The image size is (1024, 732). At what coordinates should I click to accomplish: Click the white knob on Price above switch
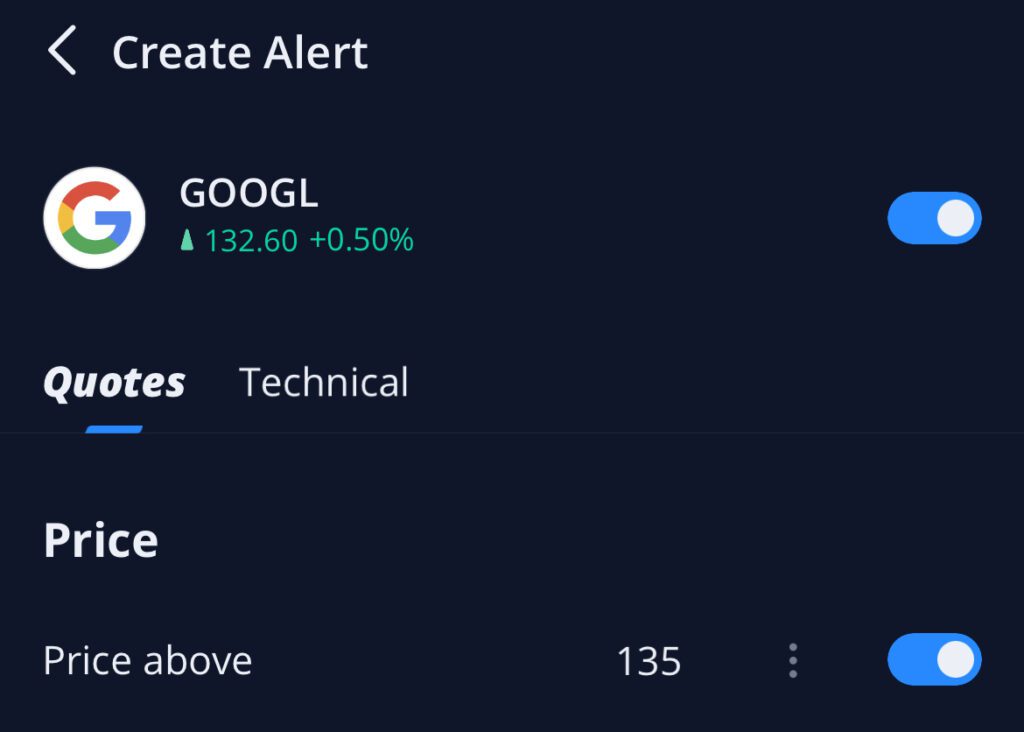957,660
